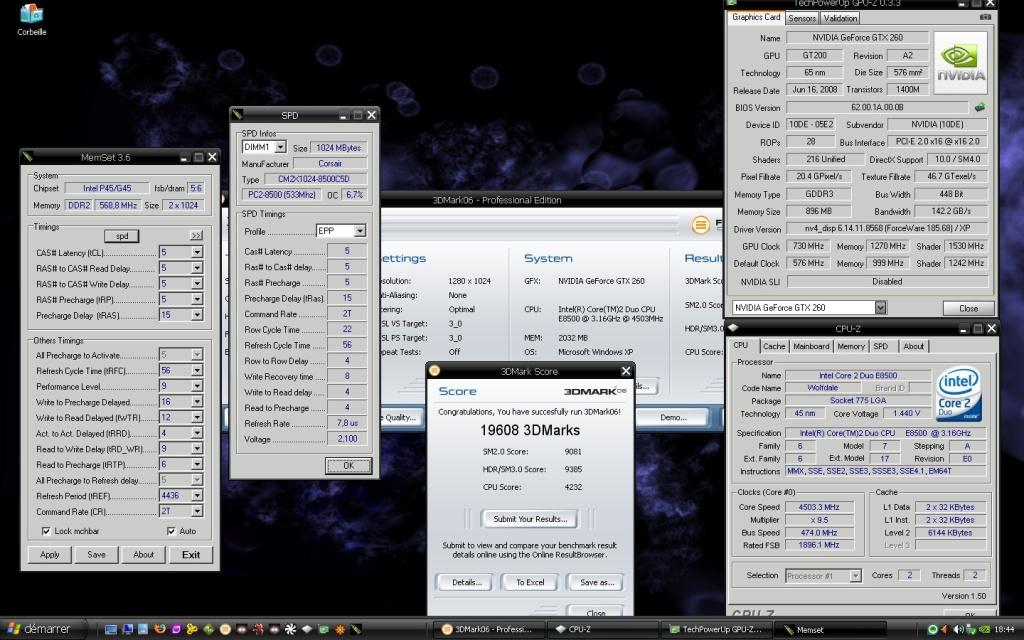Click the 3DMark orange circle quick launch icon
This screenshot has height=640, width=1024.
point(225,630)
